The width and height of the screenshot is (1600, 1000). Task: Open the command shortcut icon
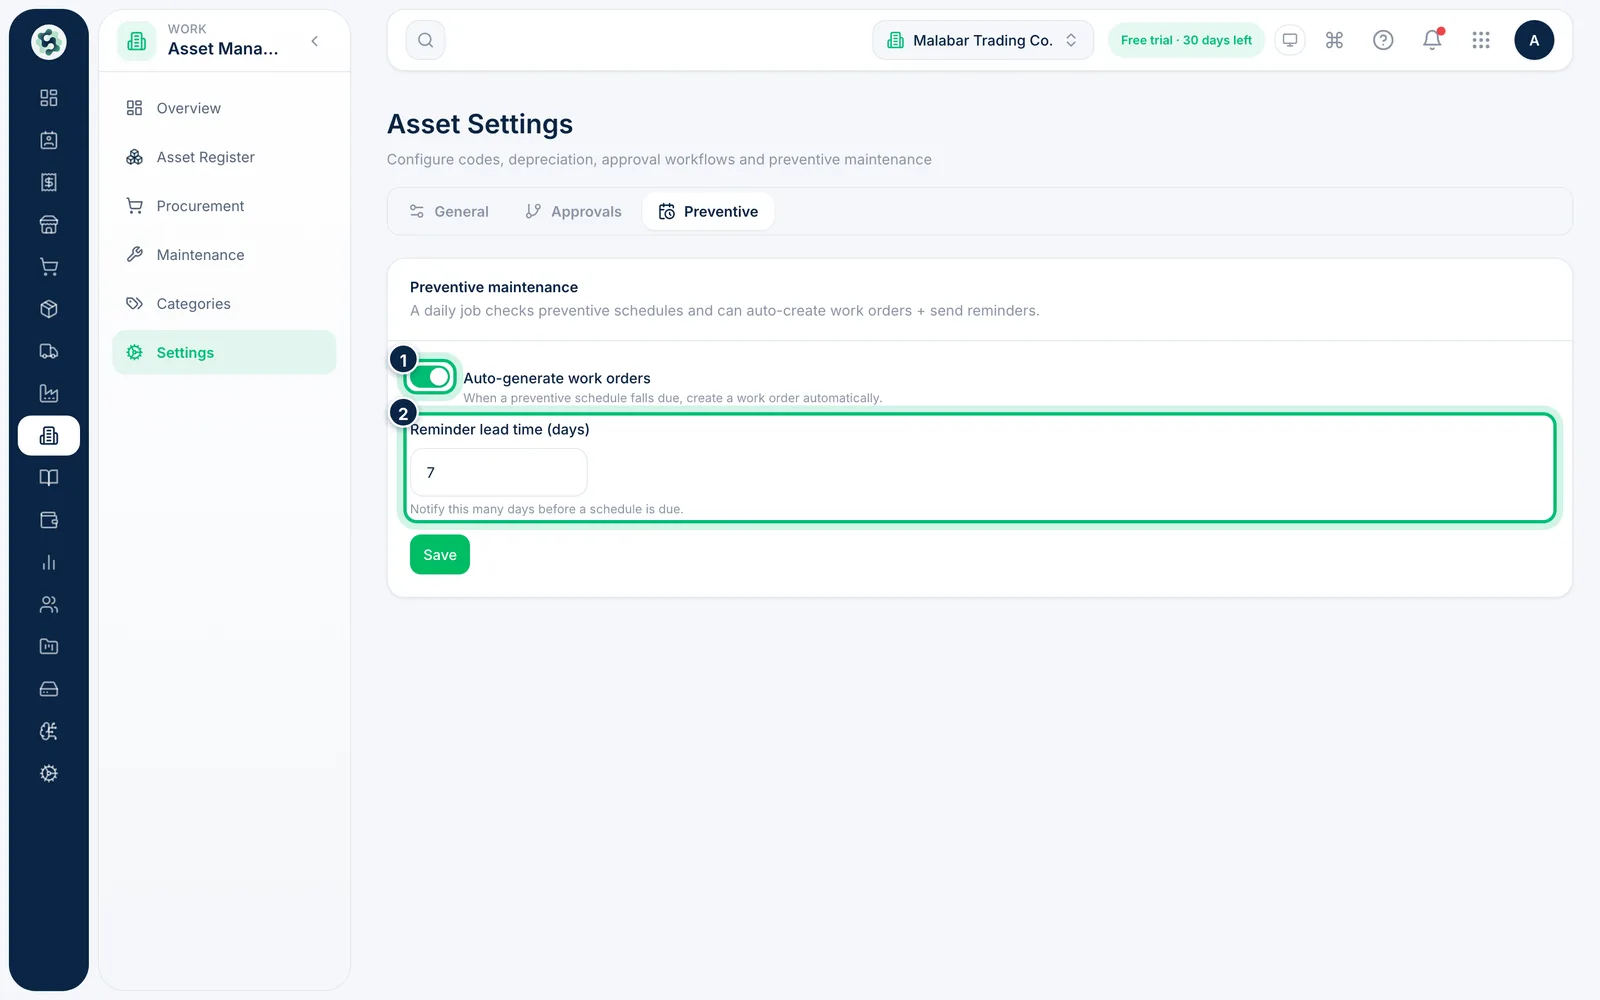[x=1334, y=40]
